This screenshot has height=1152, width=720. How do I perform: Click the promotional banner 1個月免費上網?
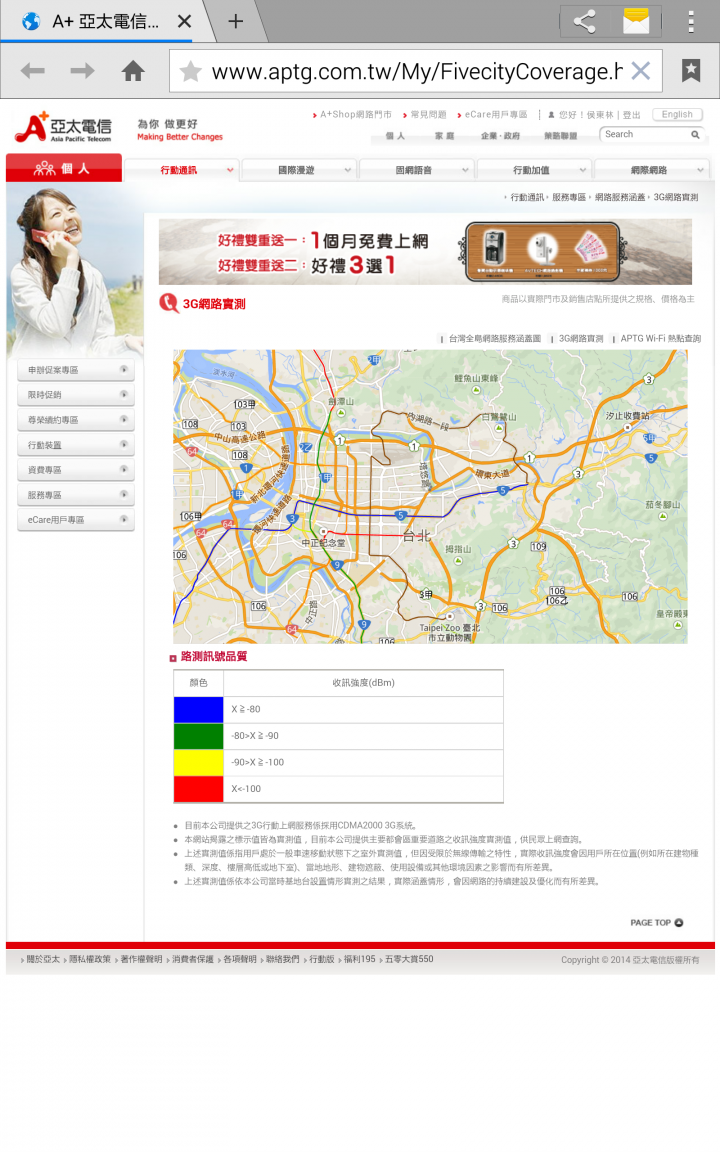pos(425,251)
